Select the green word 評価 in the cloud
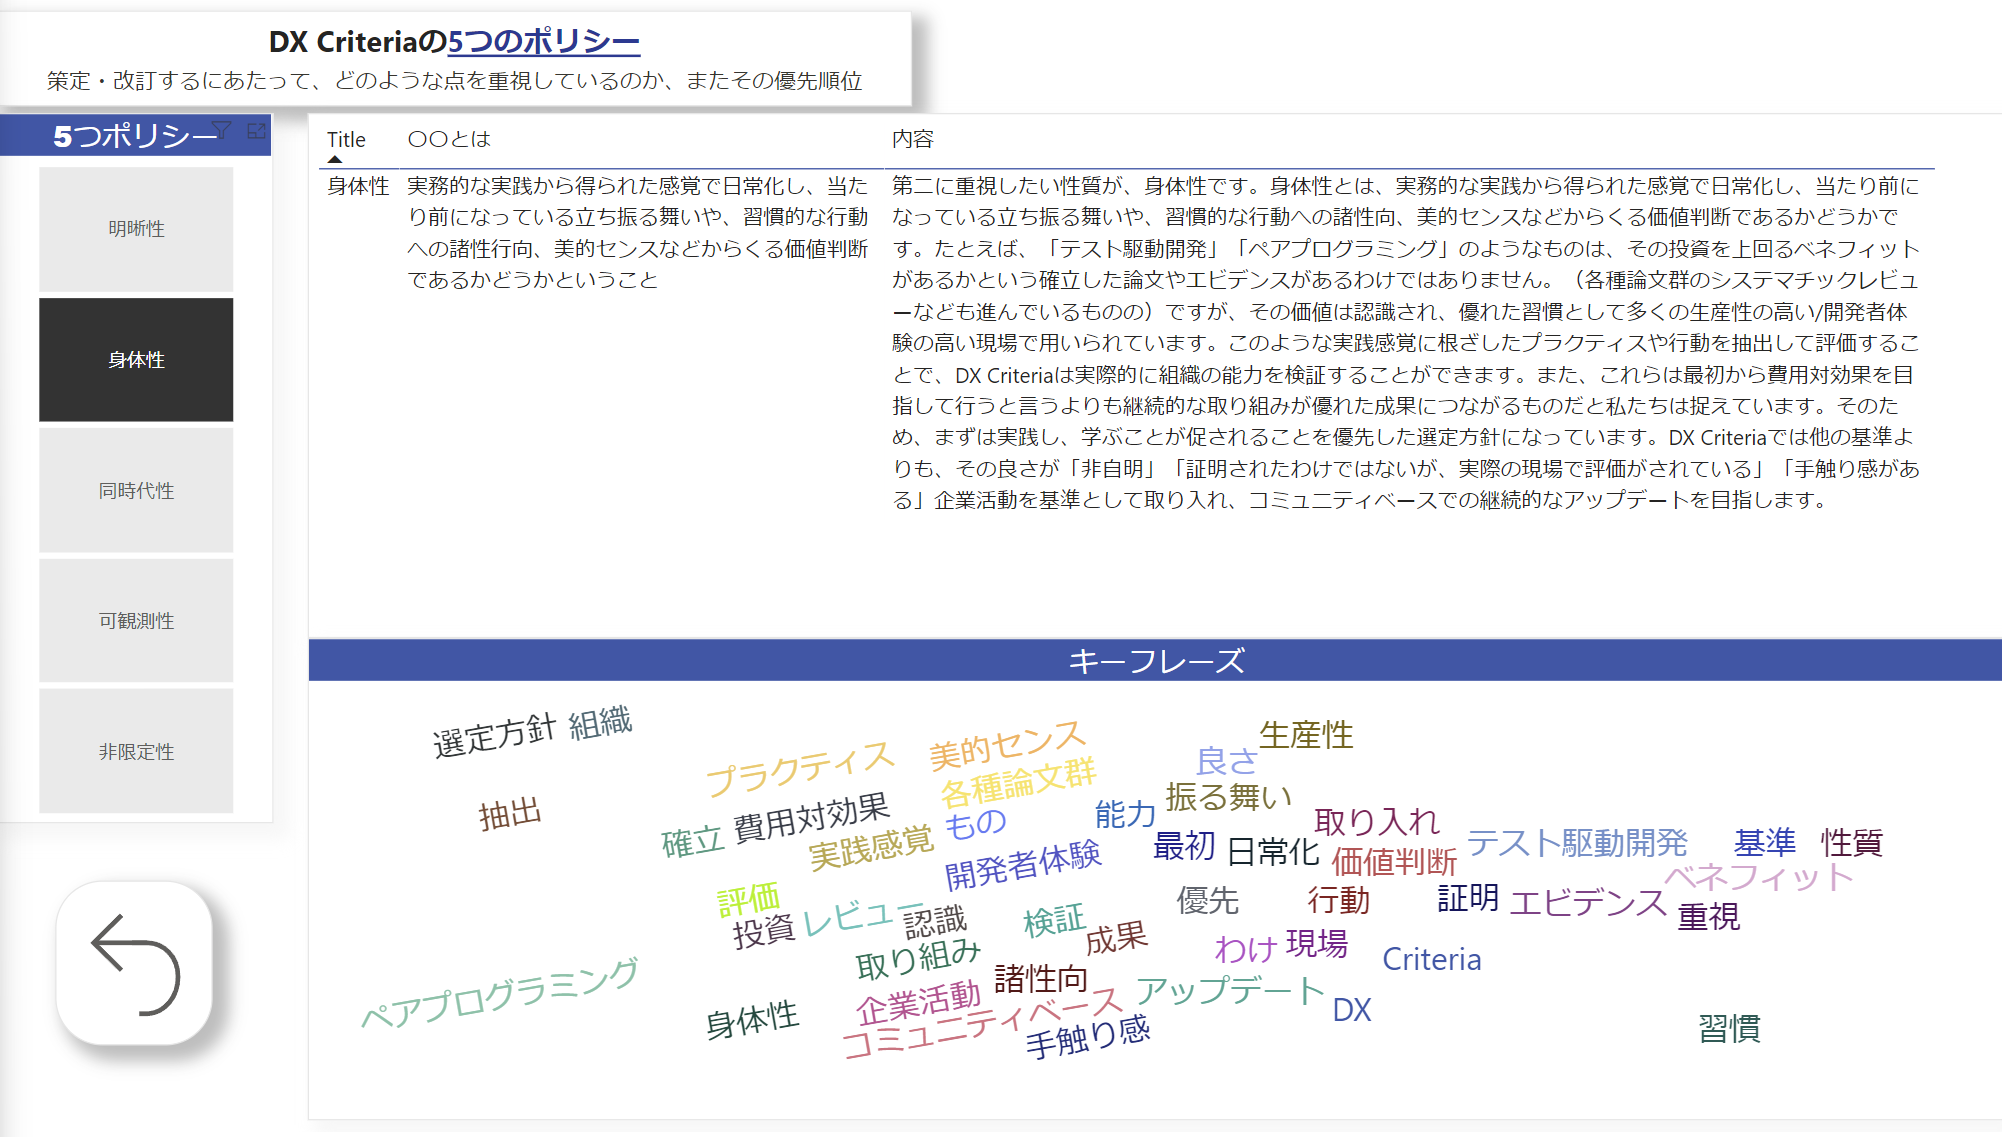The image size is (2002, 1137). (748, 899)
